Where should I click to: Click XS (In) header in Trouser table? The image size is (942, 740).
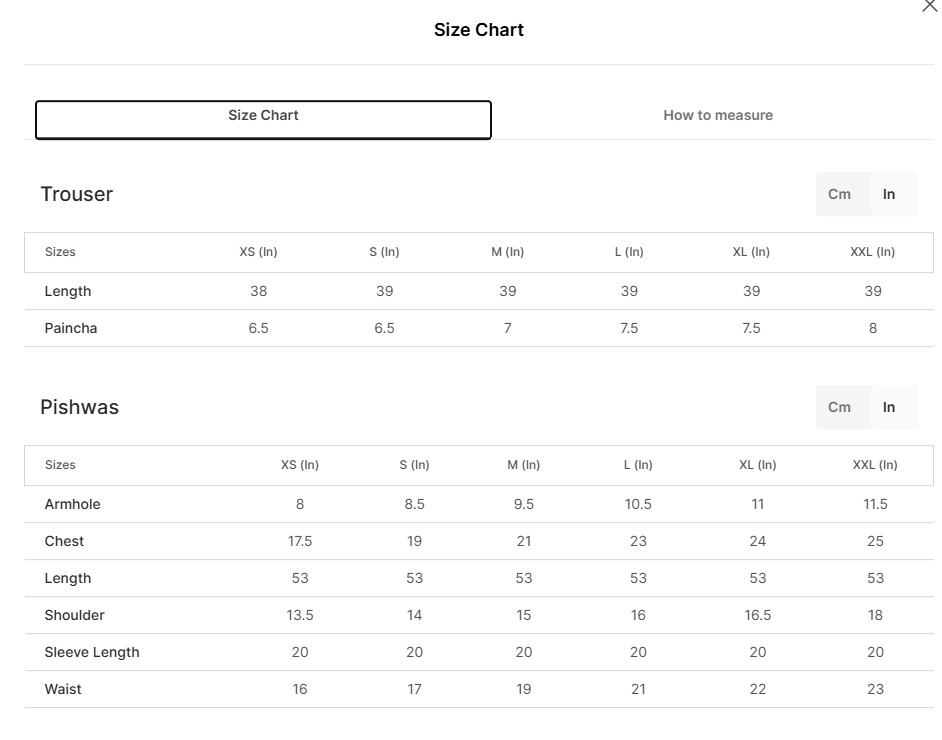pyautogui.click(x=258, y=252)
